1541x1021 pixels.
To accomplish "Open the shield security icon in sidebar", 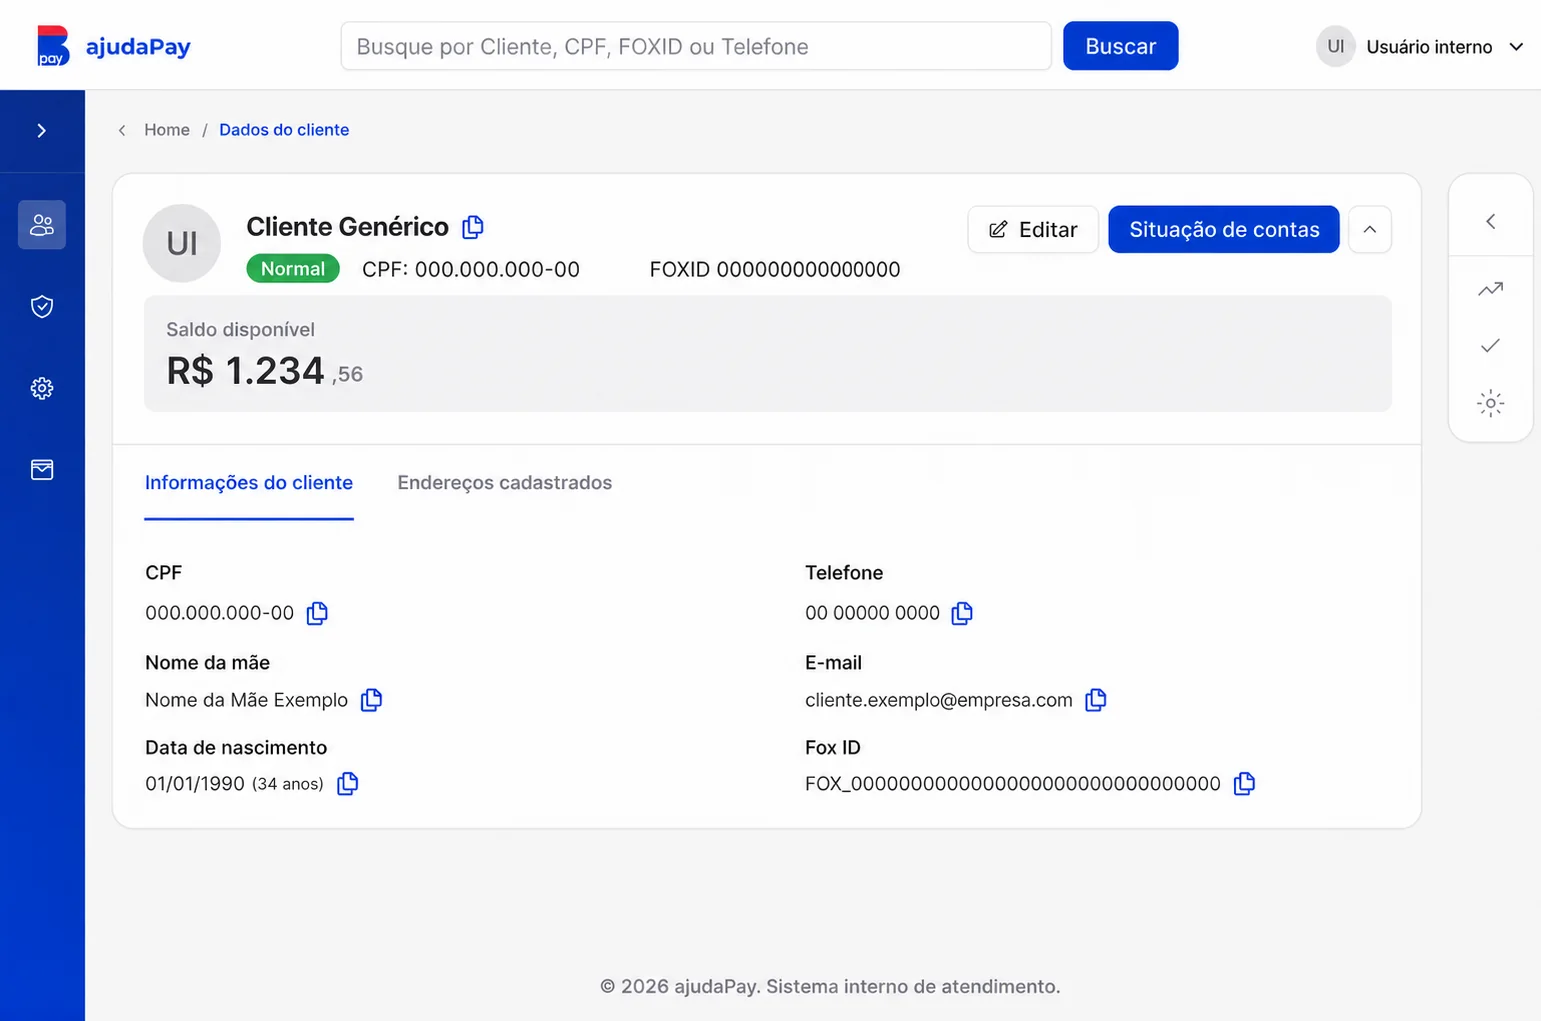I will coord(42,306).
